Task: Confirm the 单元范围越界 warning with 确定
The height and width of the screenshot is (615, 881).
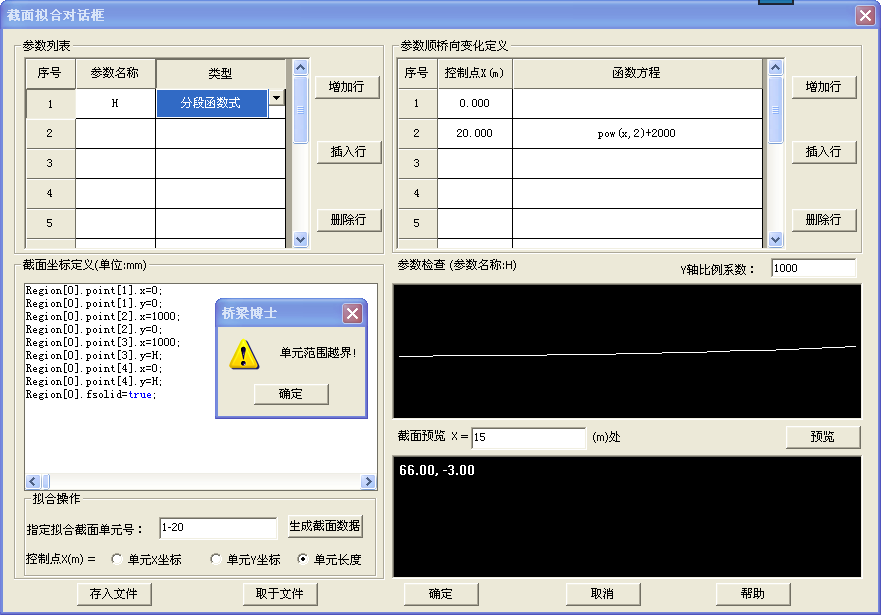Action: [291, 394]
